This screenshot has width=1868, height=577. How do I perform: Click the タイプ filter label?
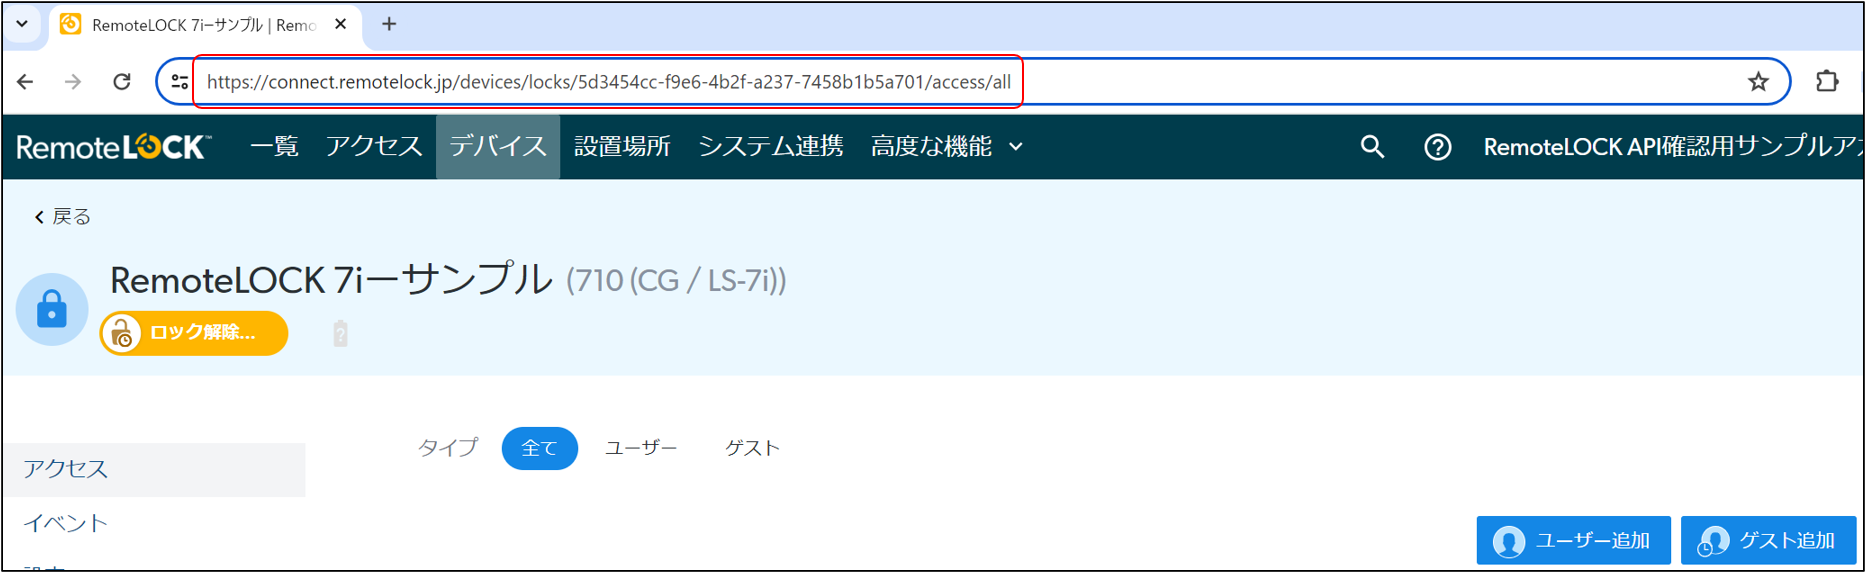click(448, 448)
